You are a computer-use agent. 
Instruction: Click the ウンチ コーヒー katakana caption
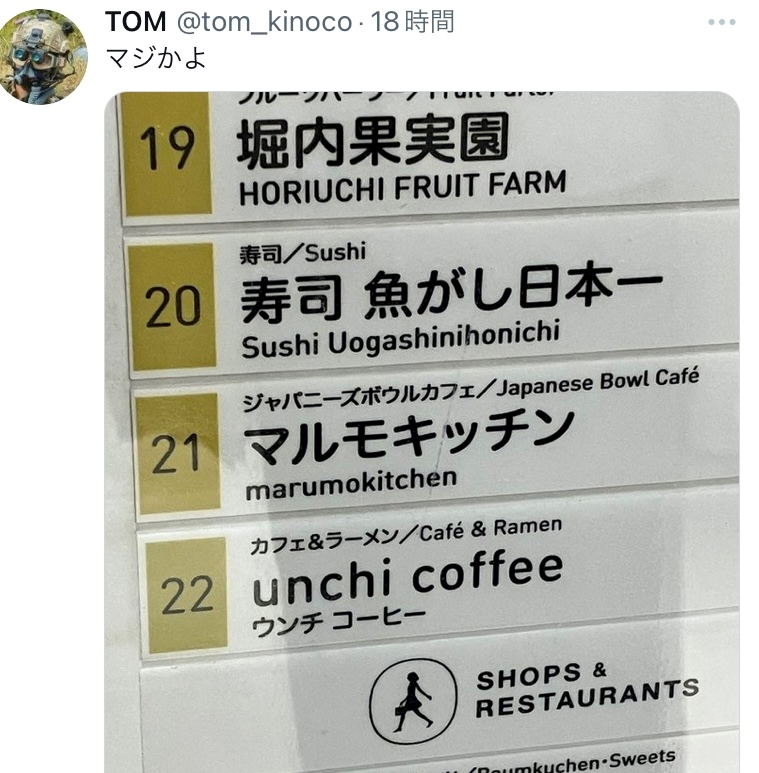click(x=339, y=622)
